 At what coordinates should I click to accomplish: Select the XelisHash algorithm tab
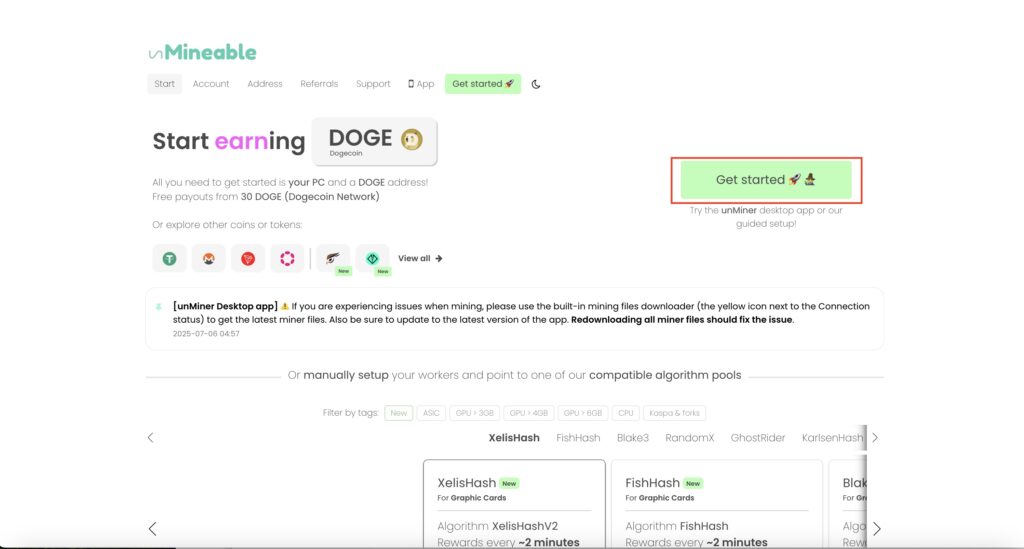tap(514, 438)
